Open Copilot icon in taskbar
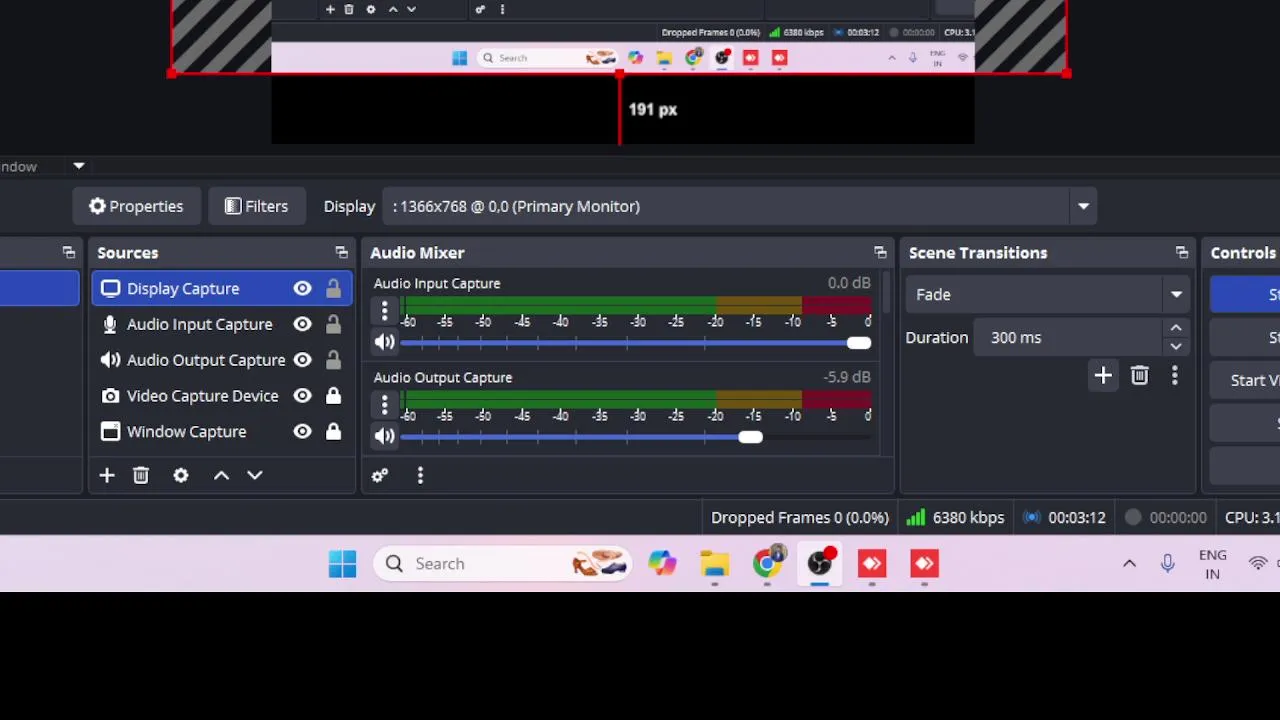The width and height of the screenshot is (1280, 720). (662, 564)
